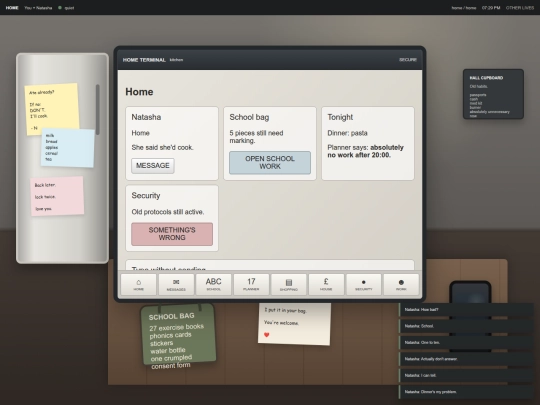
Task: Click 'Old protocols still active.' text
Action: (168, 212)
